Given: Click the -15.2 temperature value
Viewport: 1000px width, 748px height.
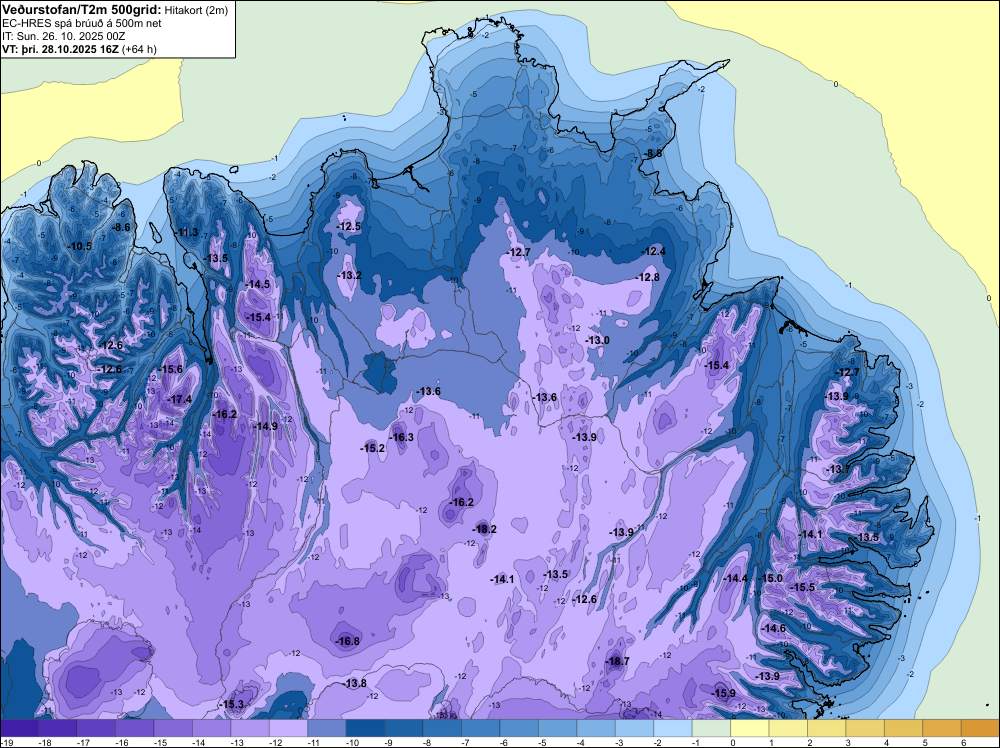Looking at the screenshot, I should tap(373, 448).
